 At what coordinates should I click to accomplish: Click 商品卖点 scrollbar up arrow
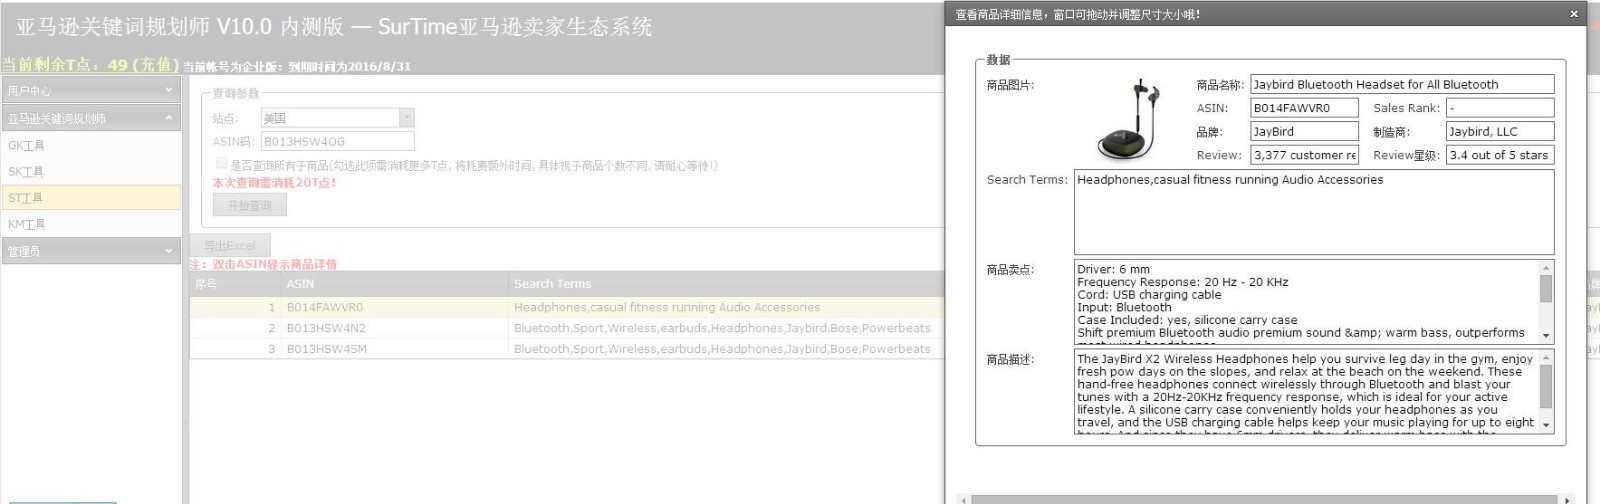click(1546, 267)
